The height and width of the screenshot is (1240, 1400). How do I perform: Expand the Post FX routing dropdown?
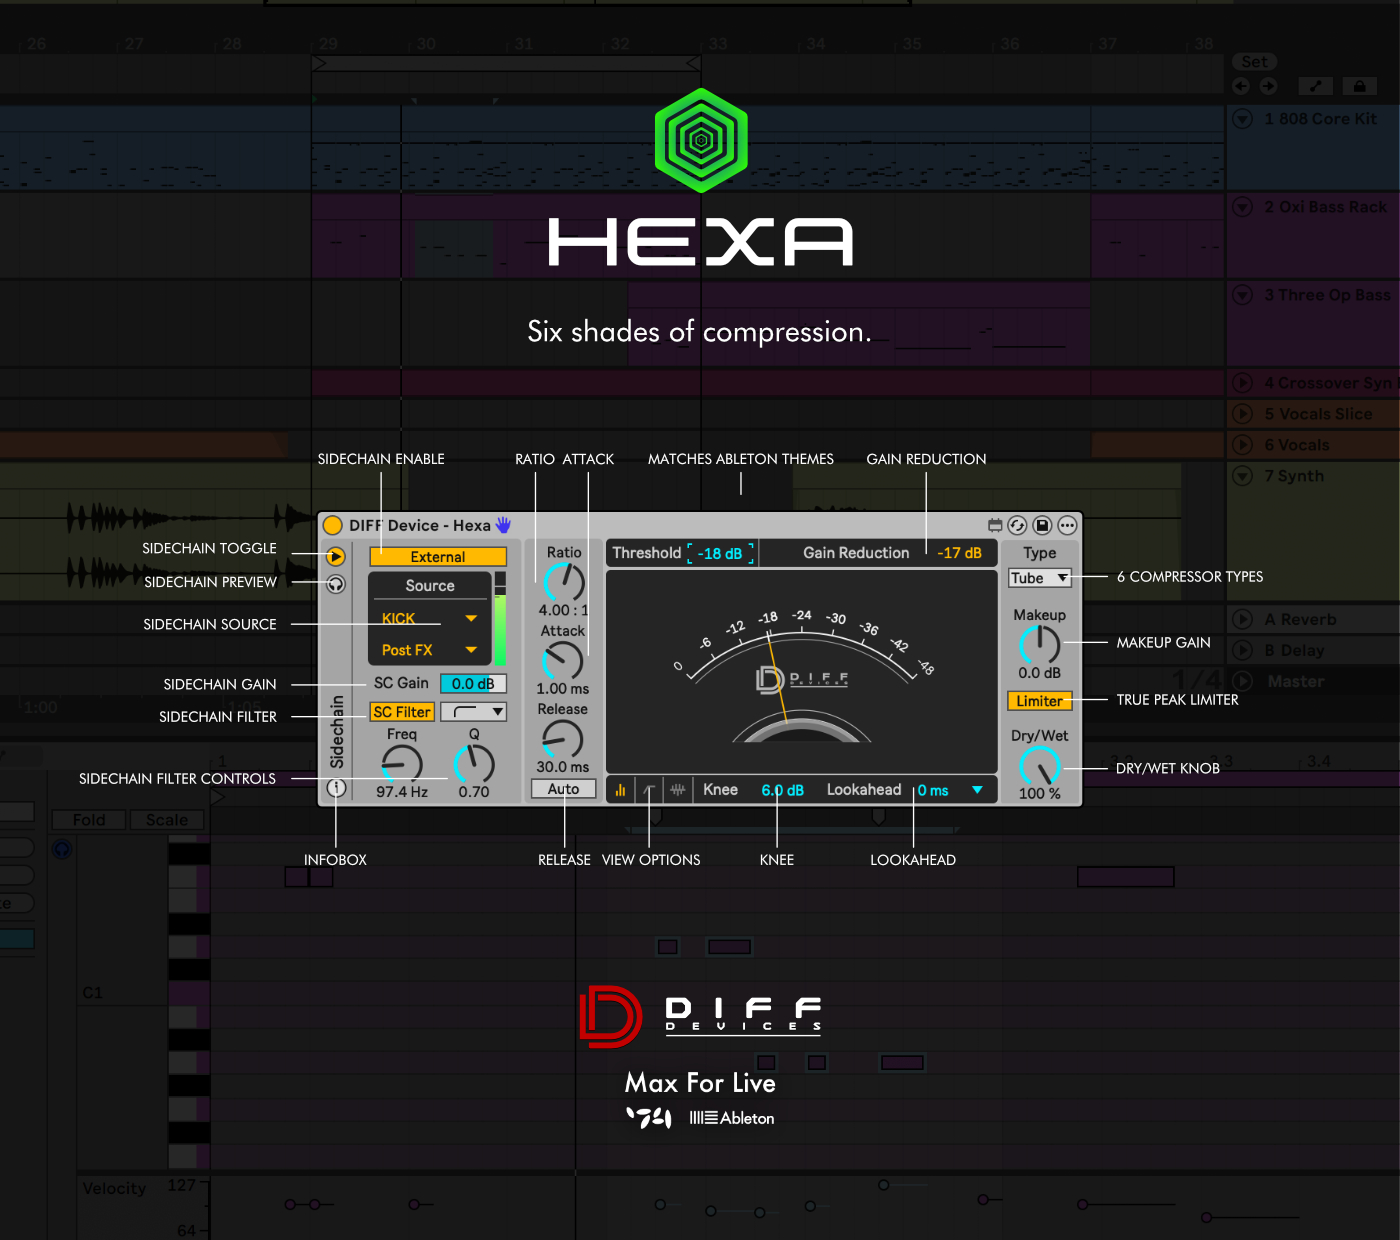click(428, 650)
